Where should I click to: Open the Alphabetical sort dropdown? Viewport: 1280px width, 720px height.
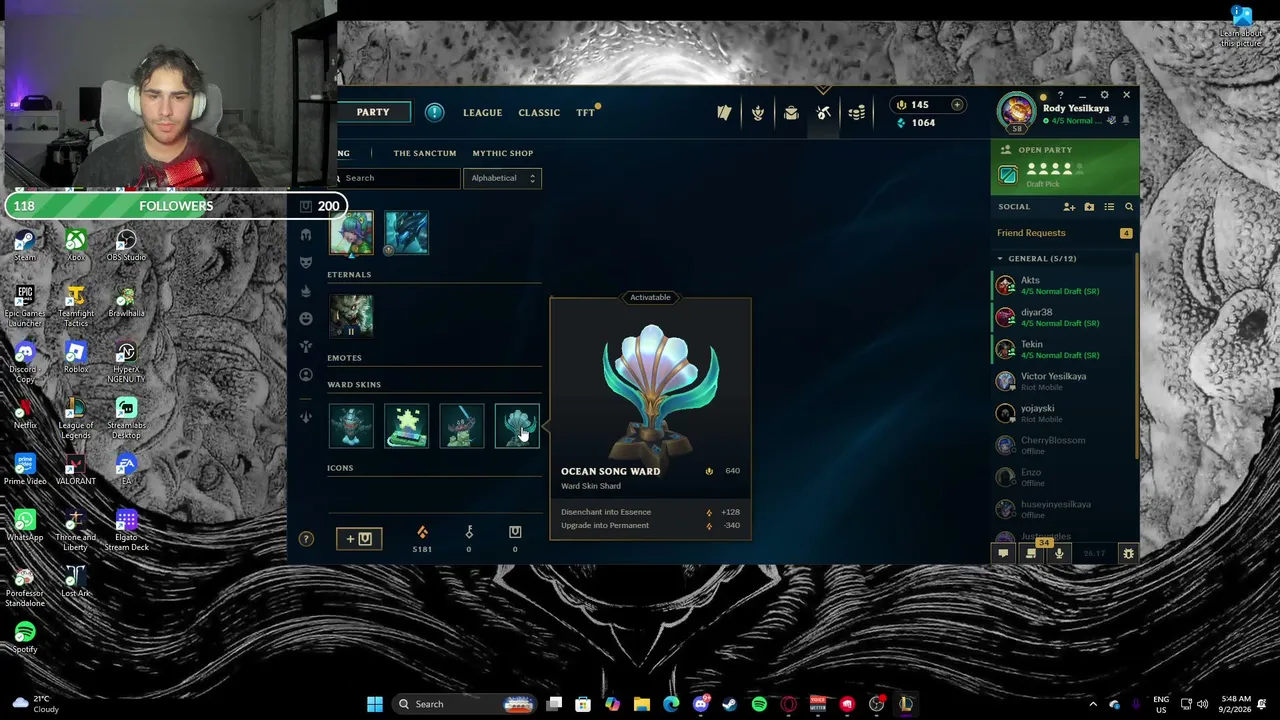pos(503,178)
